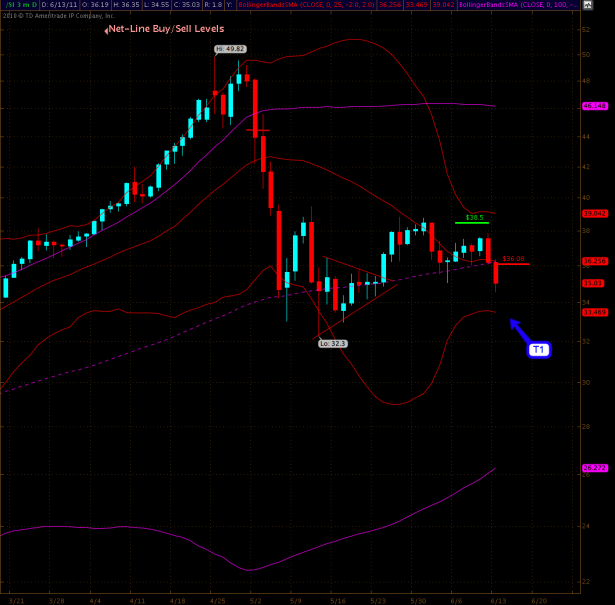Click the 5/2 date on time axis
615x605 pixels.
tap(255, 600)
